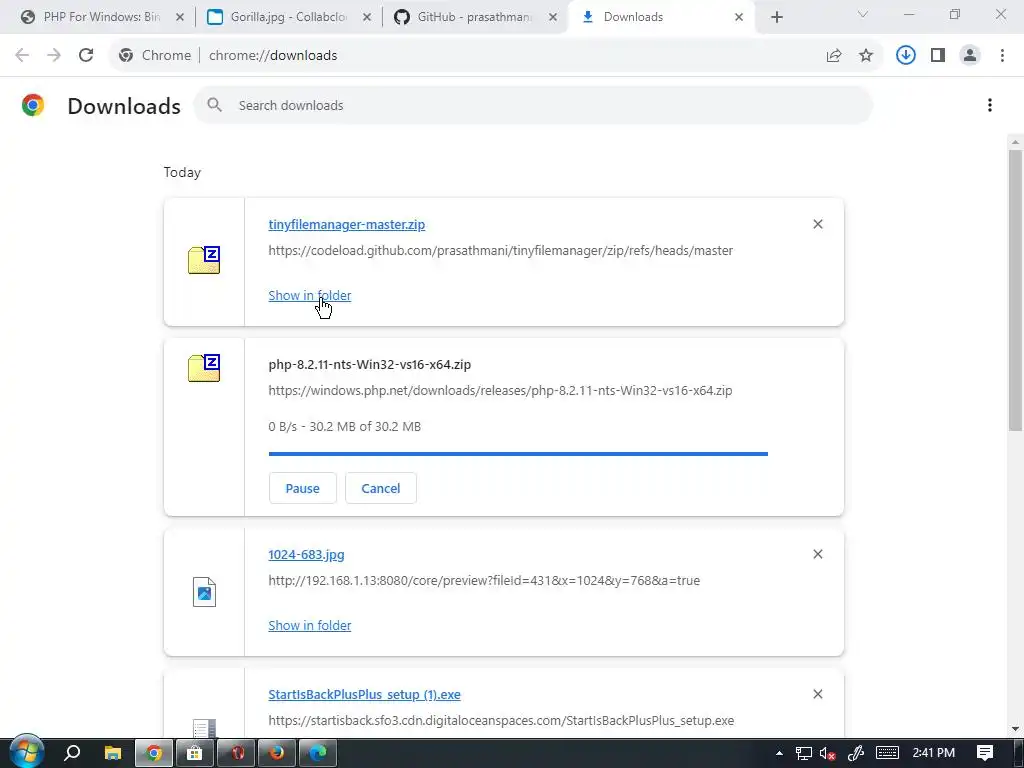This screenshot has width=1024, height=768.
Task: Click the Chrome taskbar icon
Action: 153,753
